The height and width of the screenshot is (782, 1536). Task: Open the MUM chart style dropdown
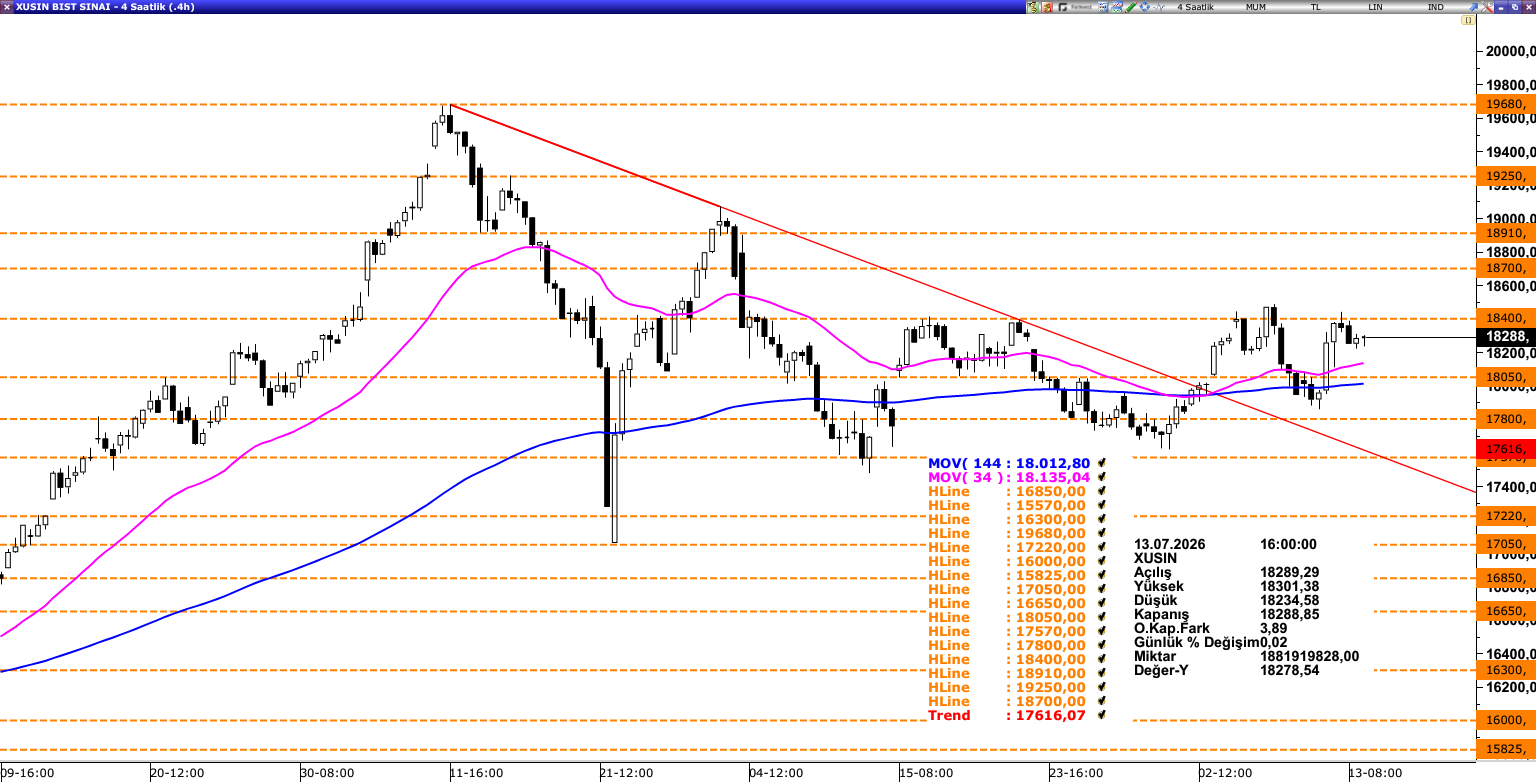[x=1254, y=7]
